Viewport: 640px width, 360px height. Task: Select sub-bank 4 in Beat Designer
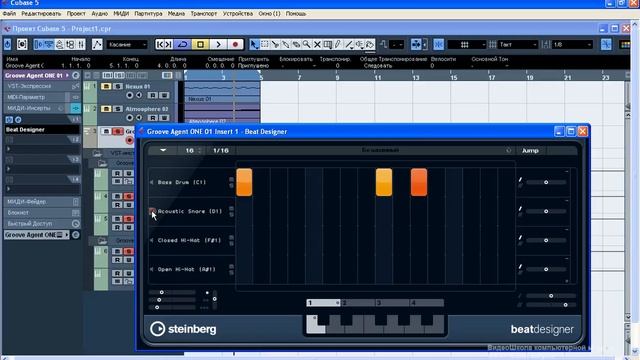click(x=427, y=303)
